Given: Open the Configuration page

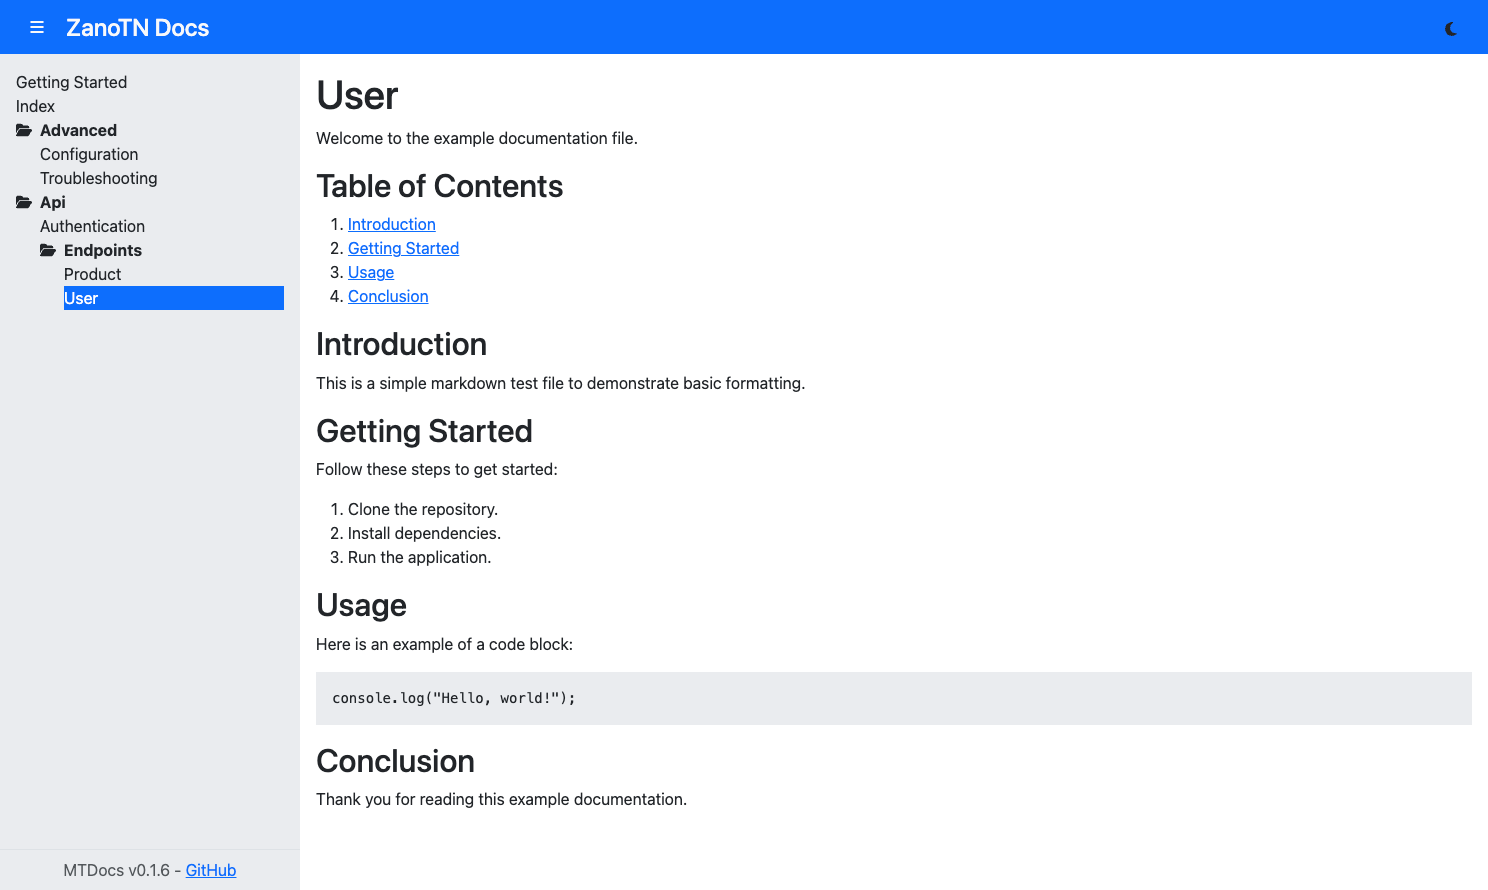Looking at the screenshot, I should coord(89,154).
